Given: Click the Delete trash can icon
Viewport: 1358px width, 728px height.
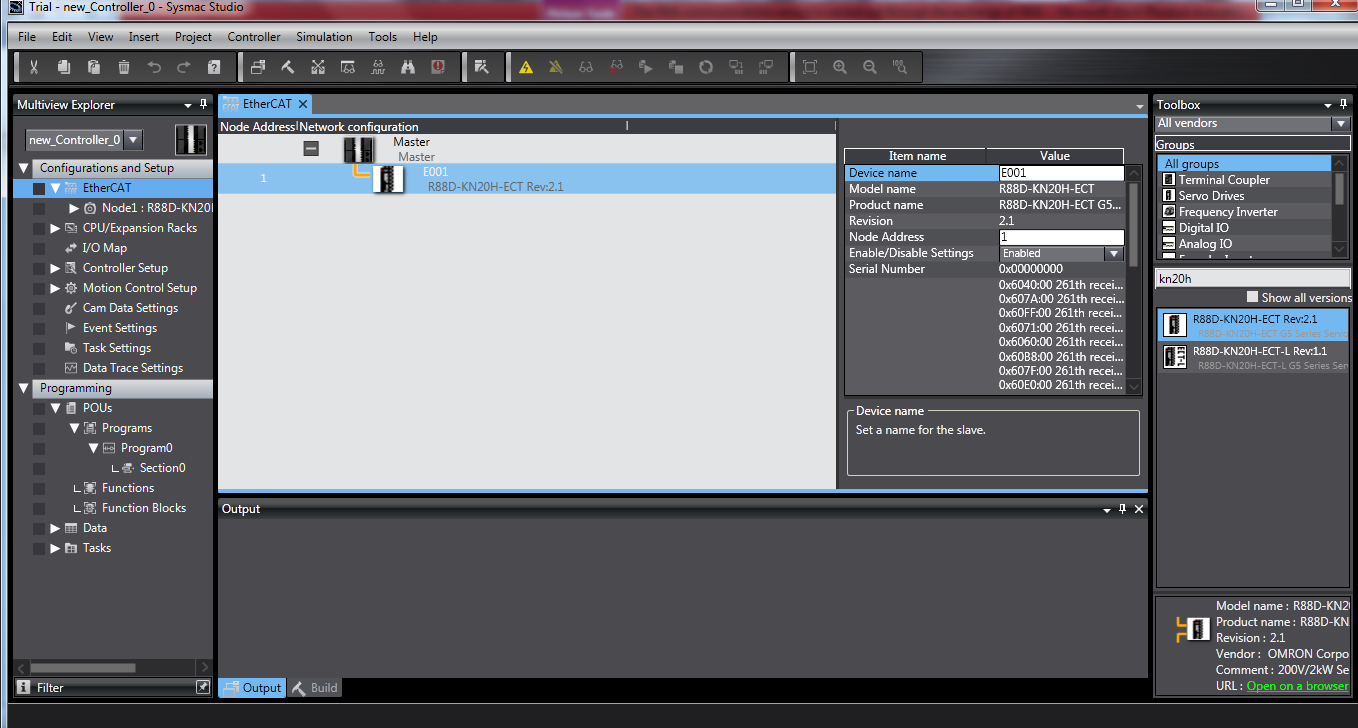Looking at the screenshot, I should [124, 67].
